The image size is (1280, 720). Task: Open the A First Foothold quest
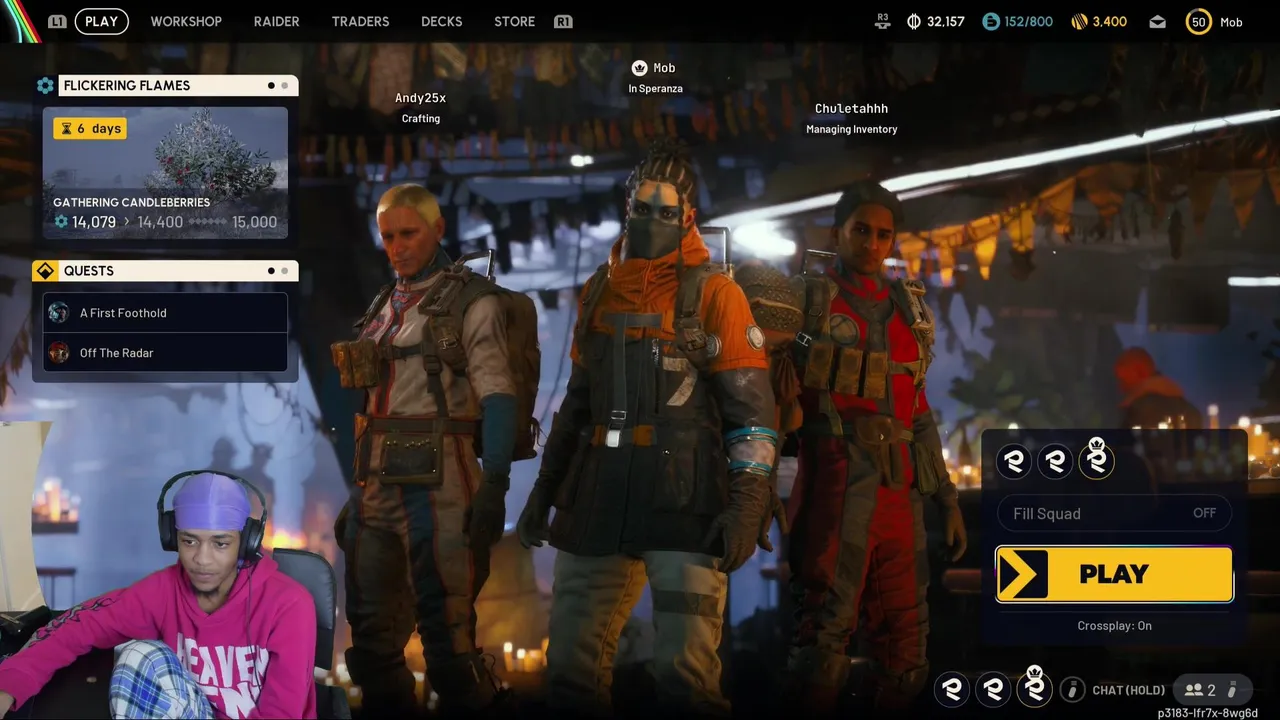pos(165,313)
